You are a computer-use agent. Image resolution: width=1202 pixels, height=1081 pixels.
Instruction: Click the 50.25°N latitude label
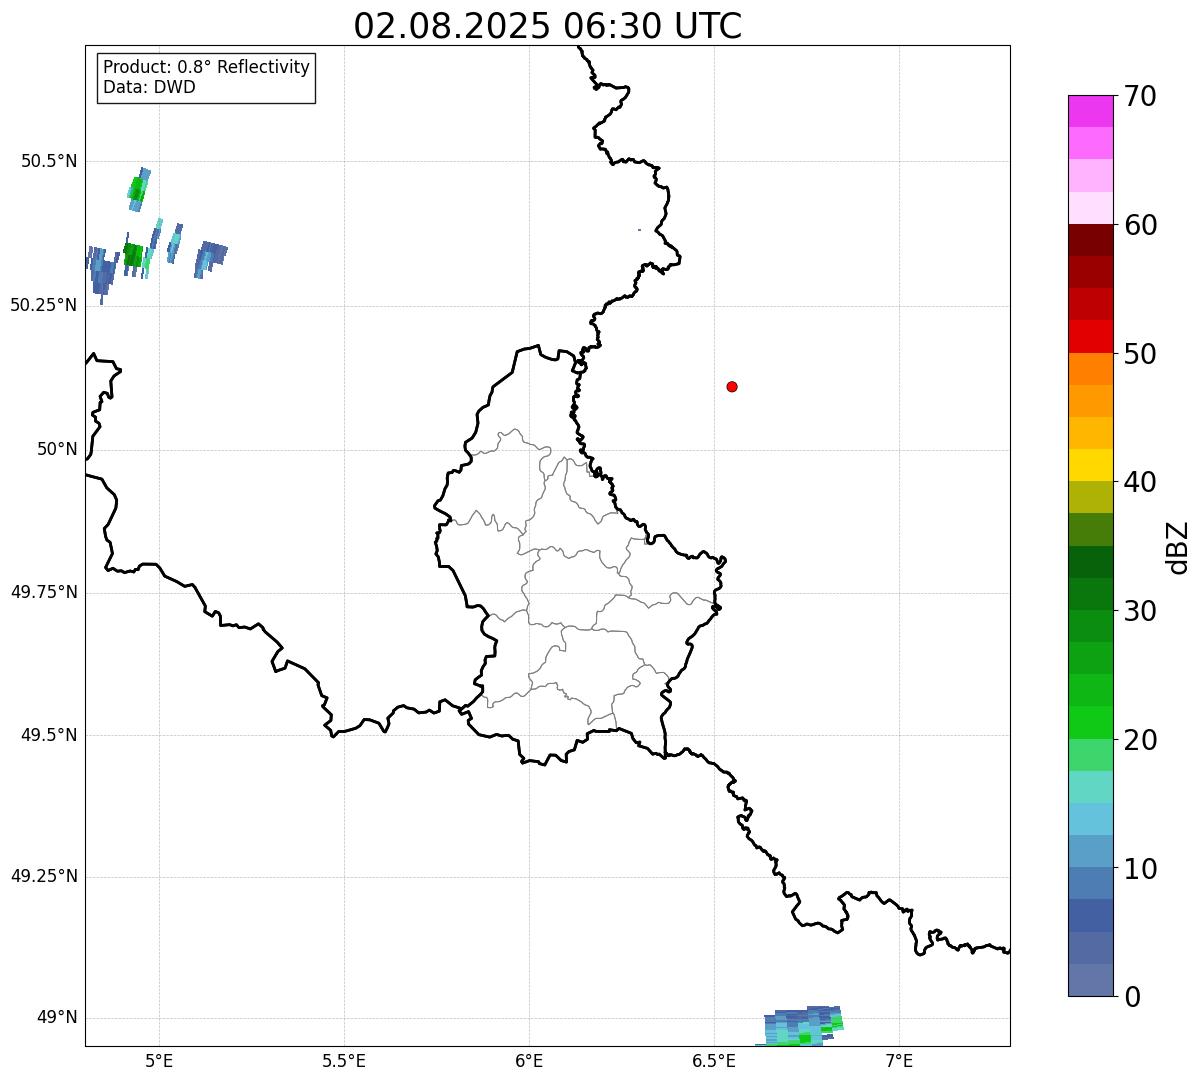(x=43, y=305)
